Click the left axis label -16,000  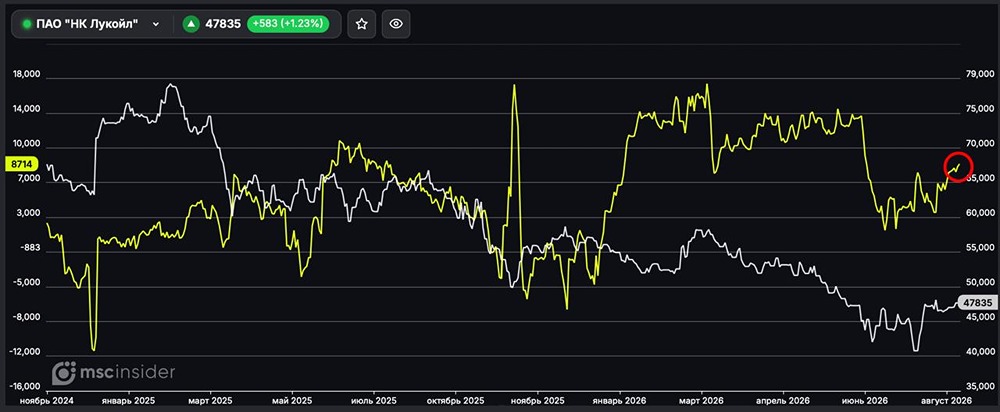click(x=25, y=386)
